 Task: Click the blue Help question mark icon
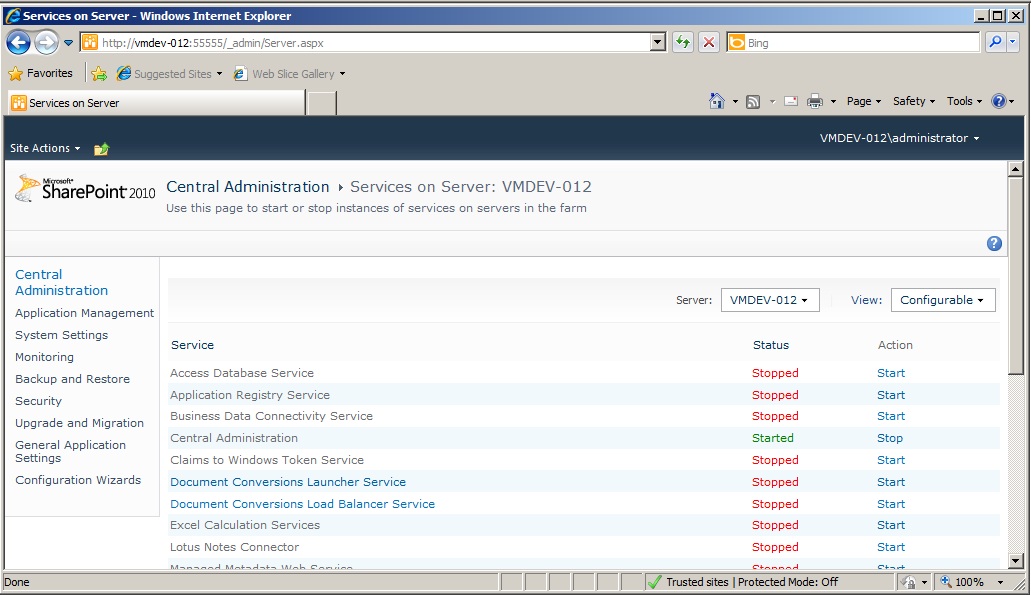click(x=993, y=243)
